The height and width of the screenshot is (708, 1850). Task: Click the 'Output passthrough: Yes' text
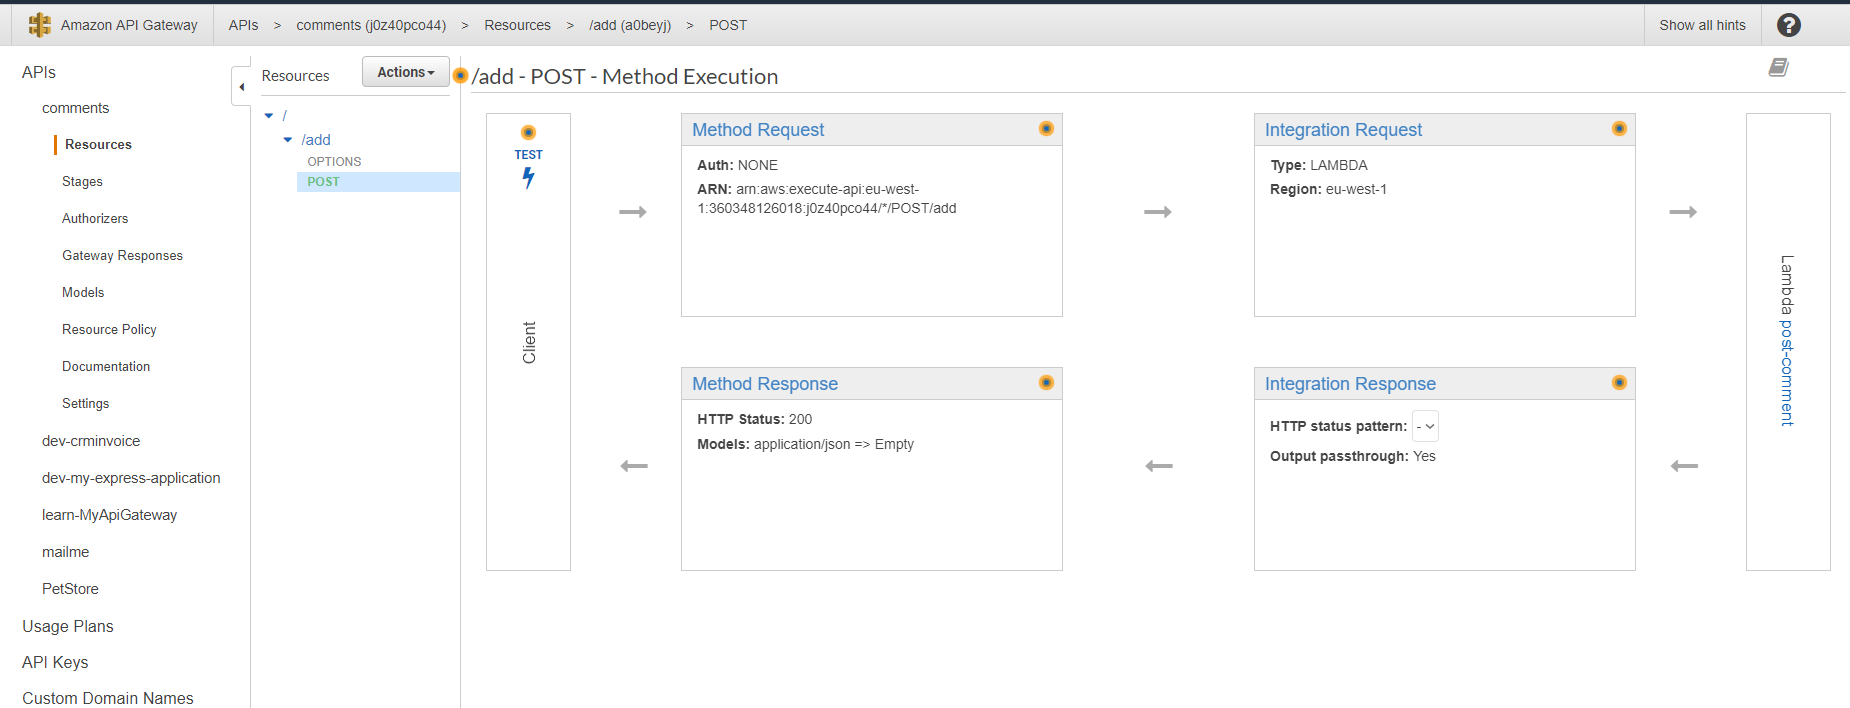coord(1352,456)
